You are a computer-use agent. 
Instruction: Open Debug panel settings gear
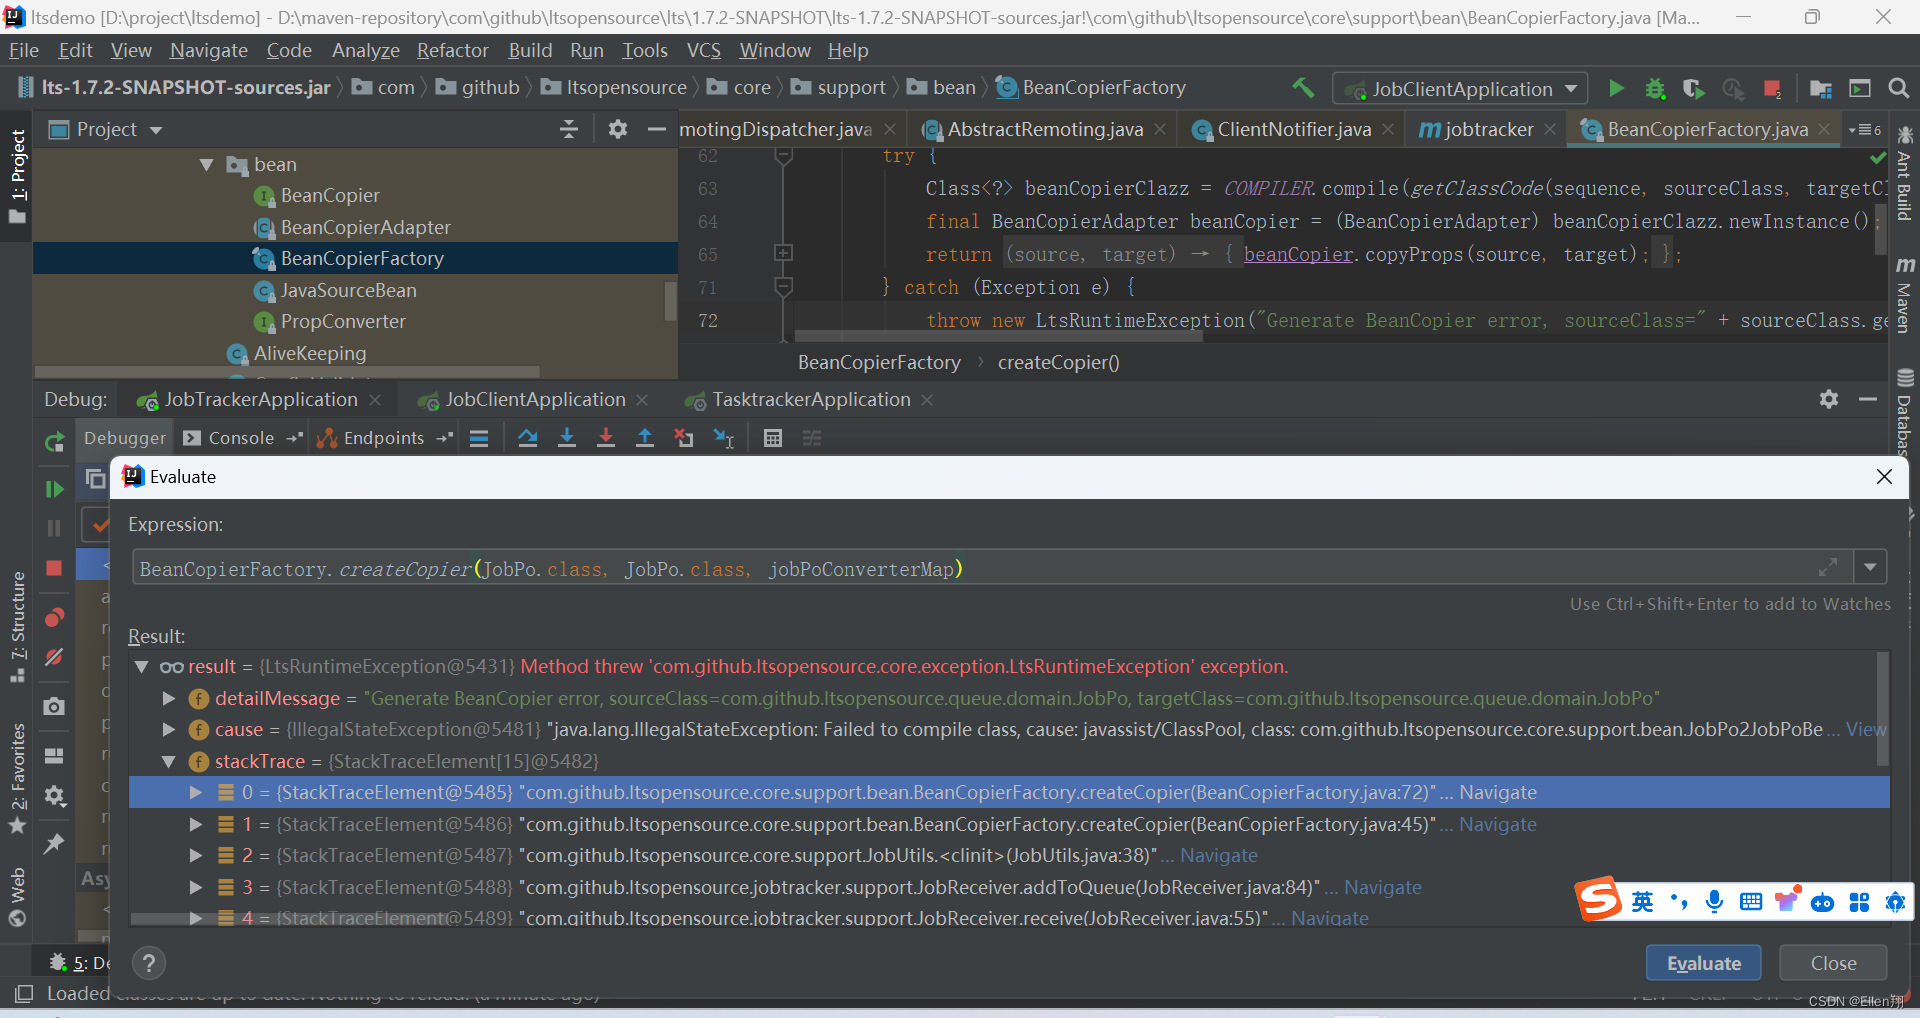click(x=1829, y=399)
